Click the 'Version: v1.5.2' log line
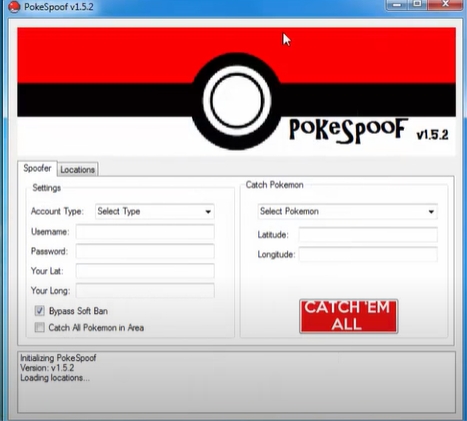Screen dimensions: 467x421 coord(47,368)
